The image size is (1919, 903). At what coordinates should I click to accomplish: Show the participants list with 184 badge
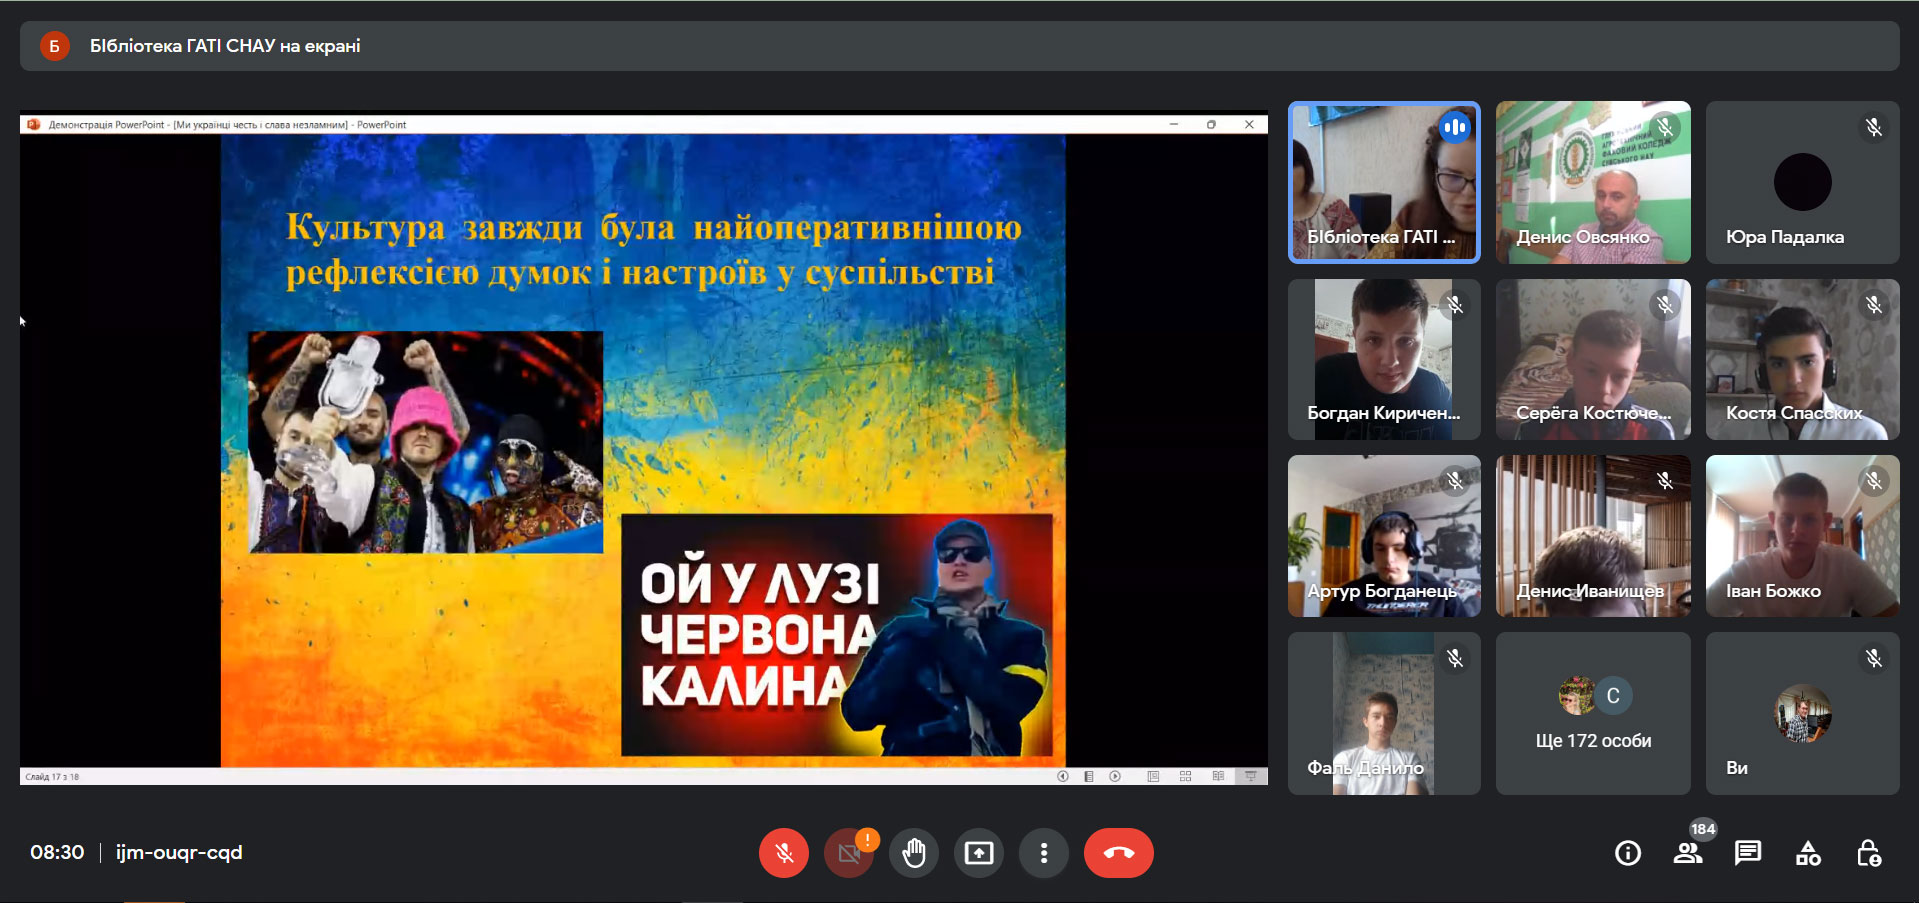coord(1689,853)
